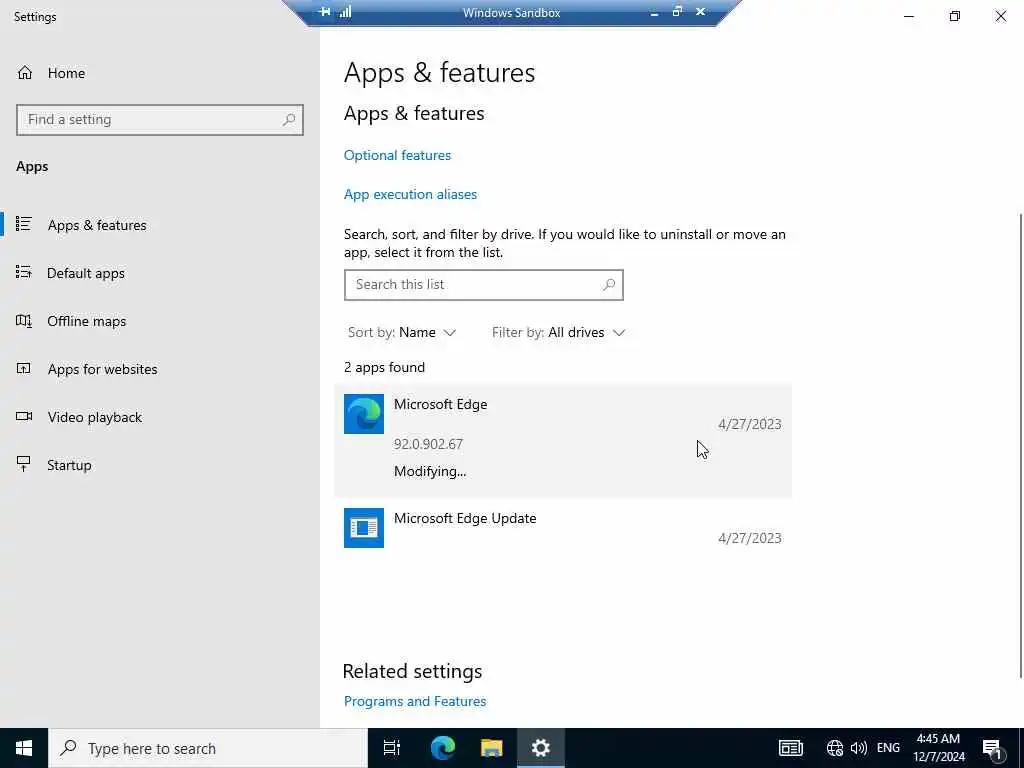
Task: Restore down the Windows Sandbox session
Action: (x=677, y=12)
